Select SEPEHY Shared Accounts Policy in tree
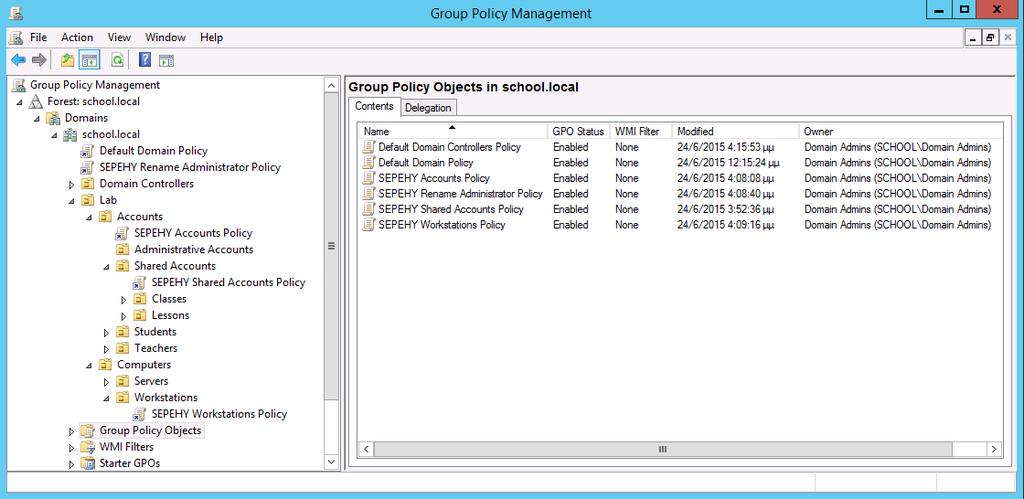Viewport: 1024px width, 499px height. pyautogui.click(x=228, y=283)
